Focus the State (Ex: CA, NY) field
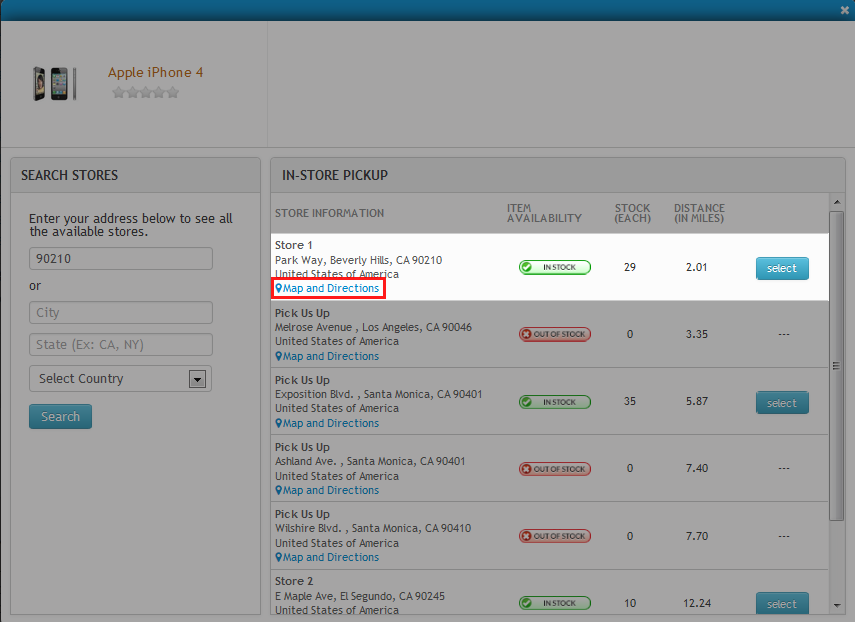Screen dimensions: 855x622 pos(121,345)
